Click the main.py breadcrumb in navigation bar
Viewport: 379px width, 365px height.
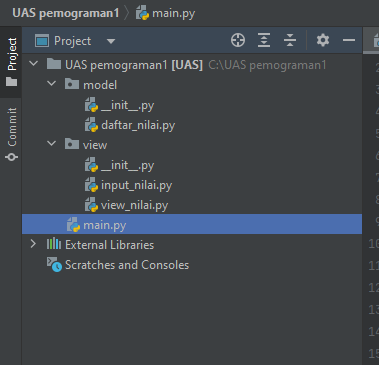click(x=174, y=14)
